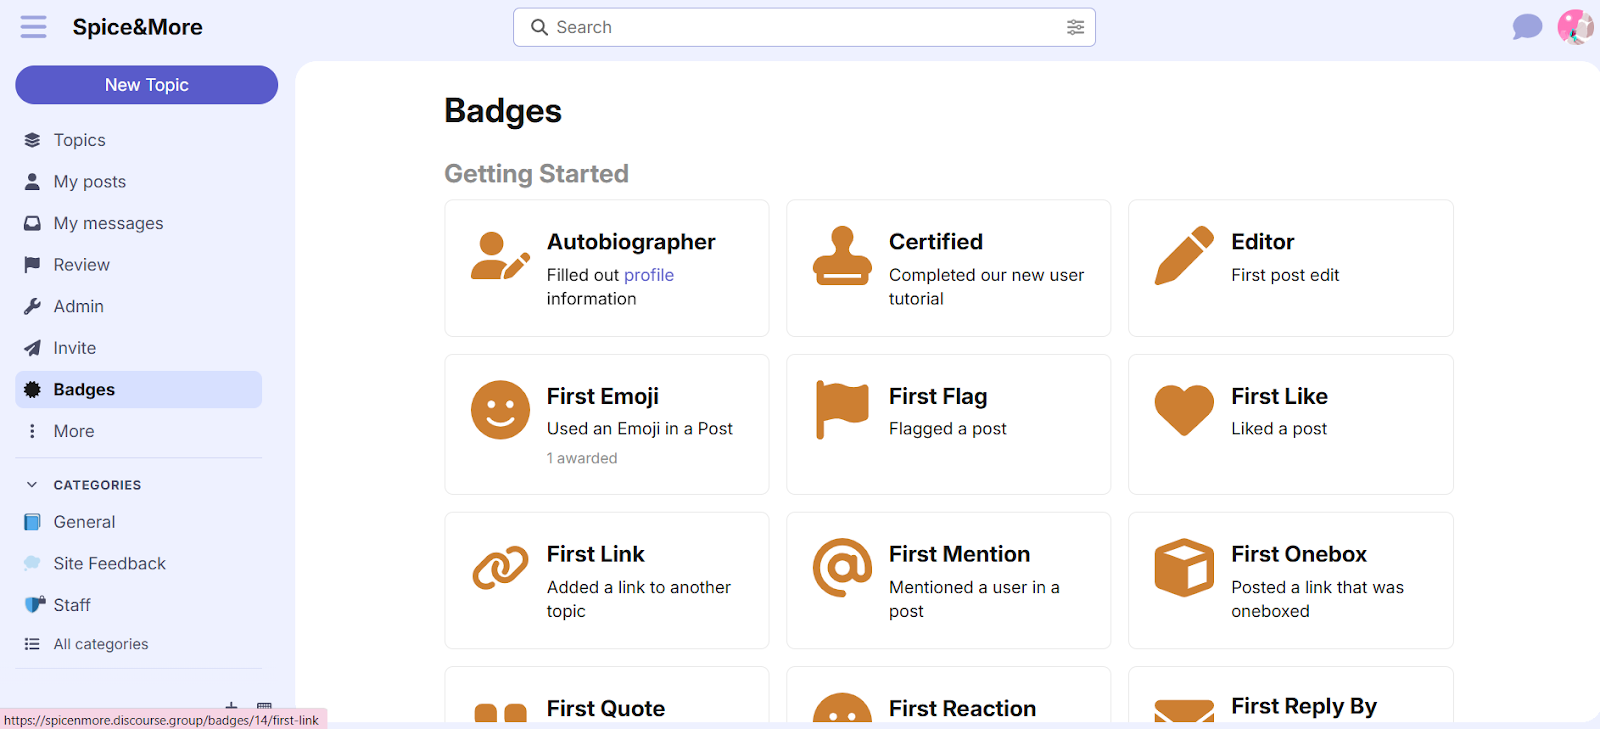The width and height of the screenshot is (1600, 729).
Task: Click the First Emoji smiley badge icon
Action: (500, 410)
